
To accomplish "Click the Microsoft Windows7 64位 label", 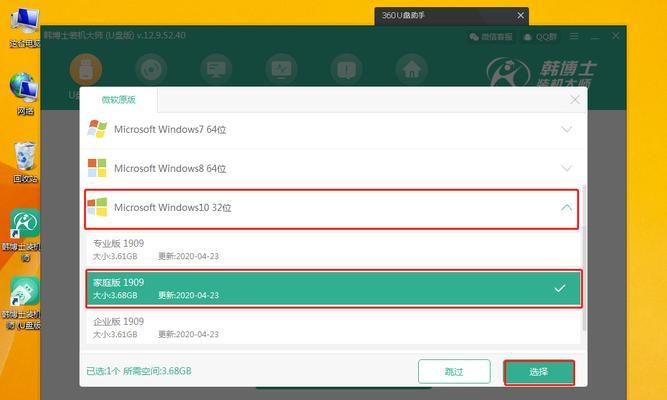I will coord(170,129).
